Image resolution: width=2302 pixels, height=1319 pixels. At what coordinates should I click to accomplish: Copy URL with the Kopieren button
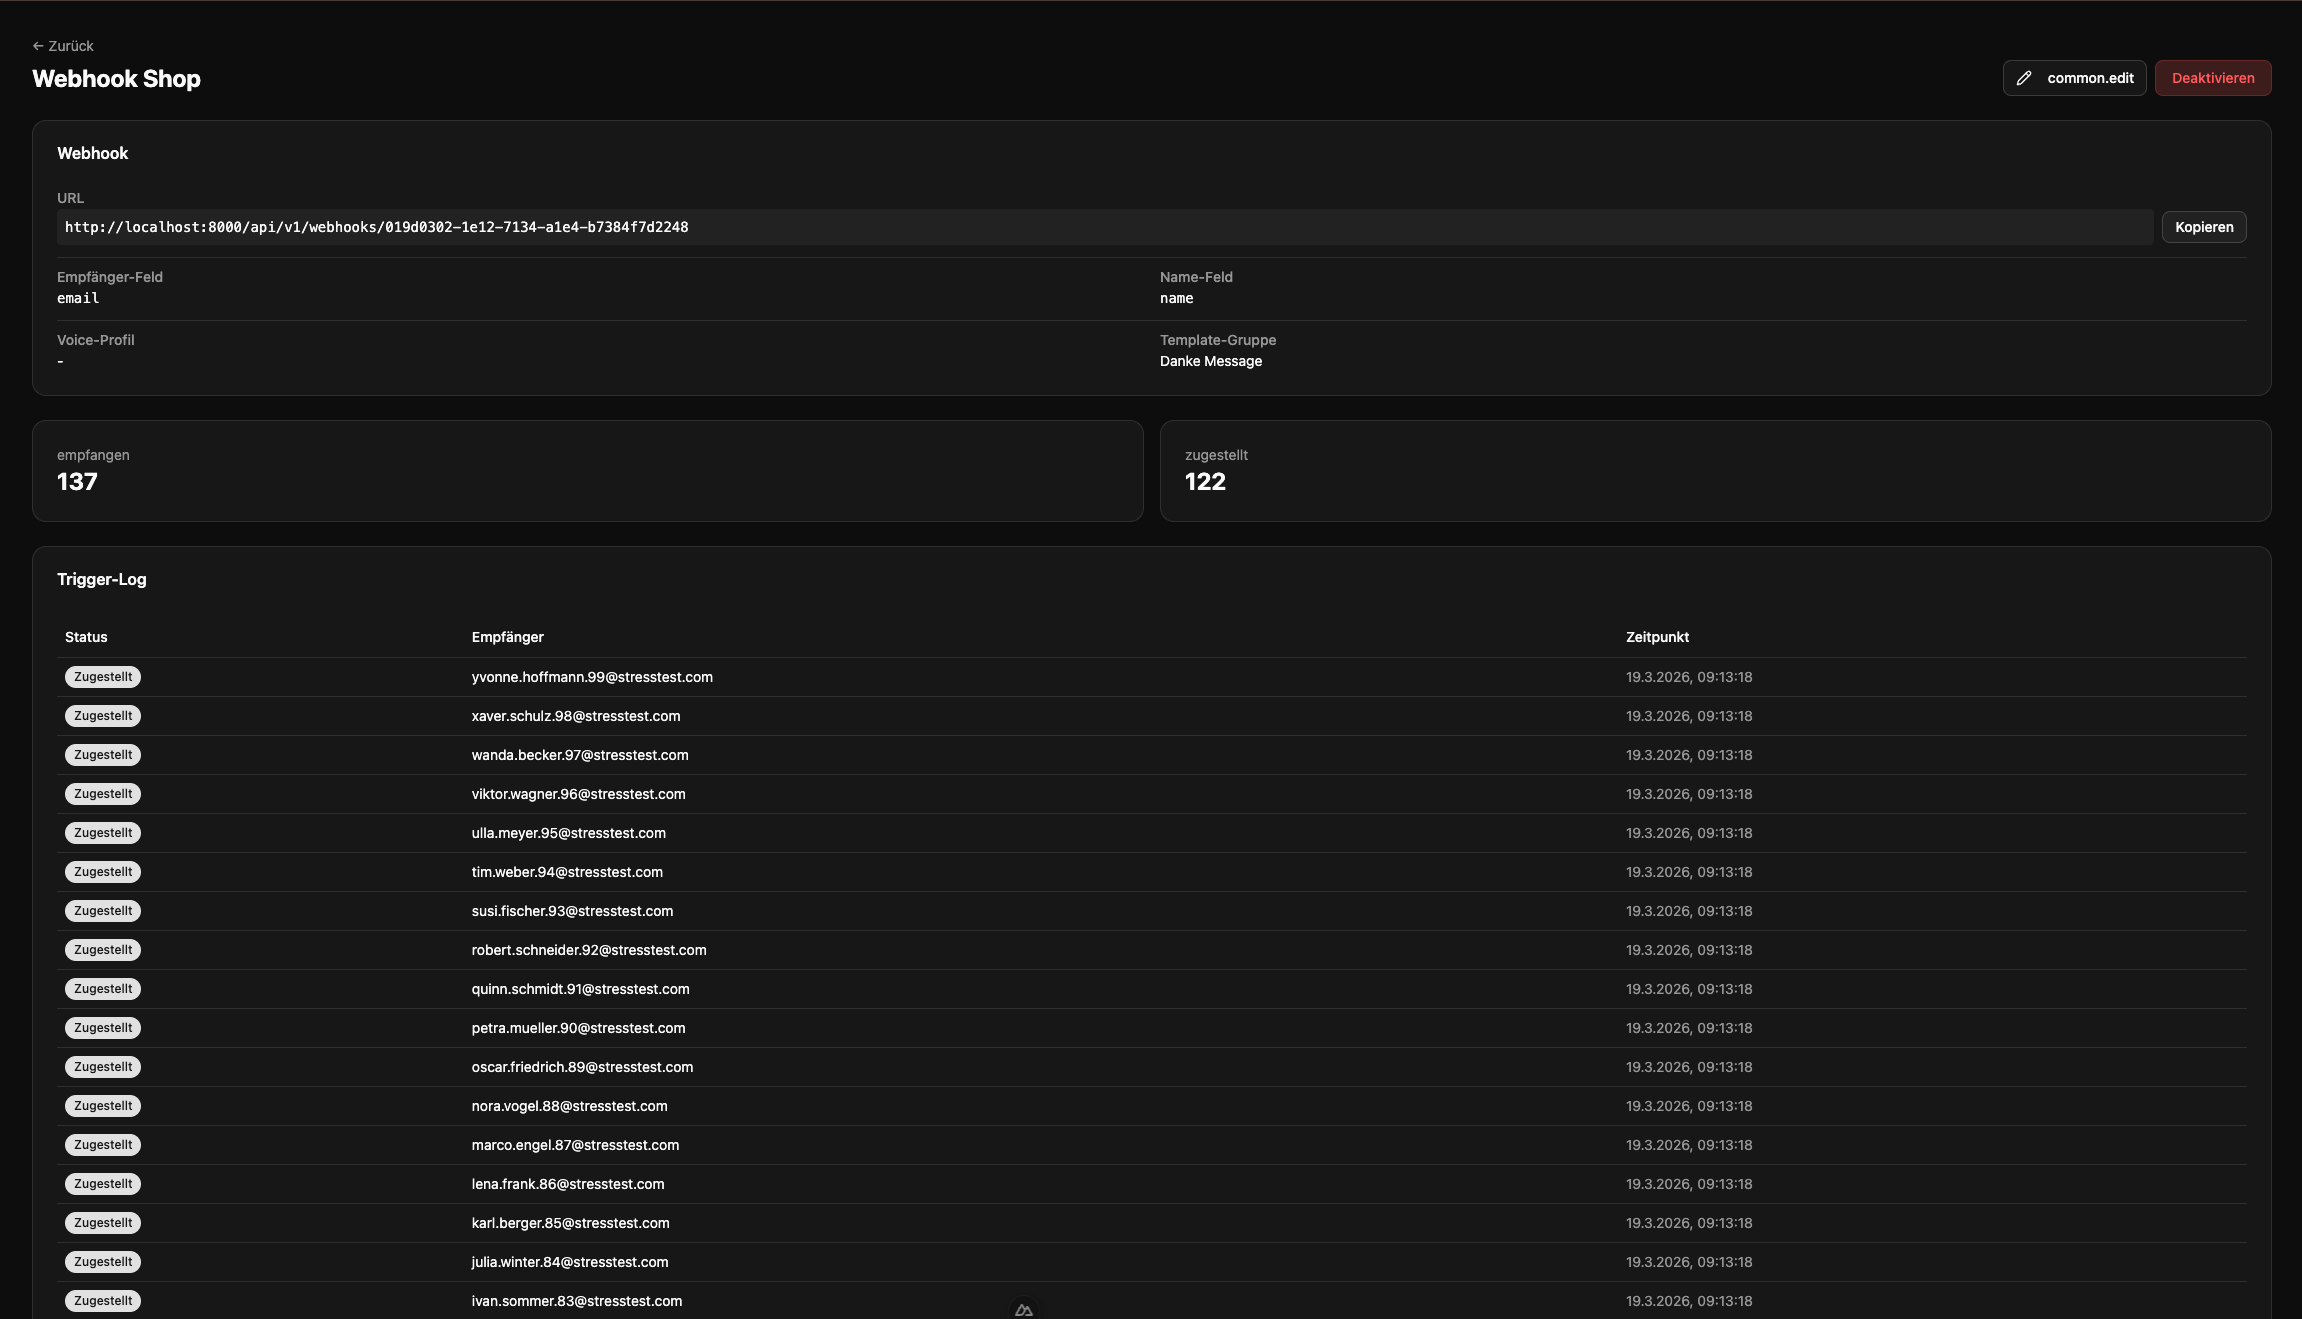[2203, 227]
